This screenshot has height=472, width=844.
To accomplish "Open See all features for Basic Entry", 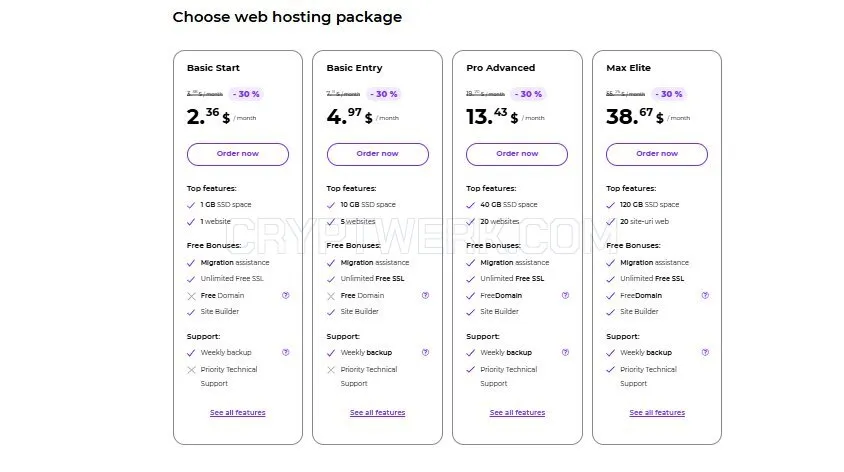I will click(x=377, y=412).
